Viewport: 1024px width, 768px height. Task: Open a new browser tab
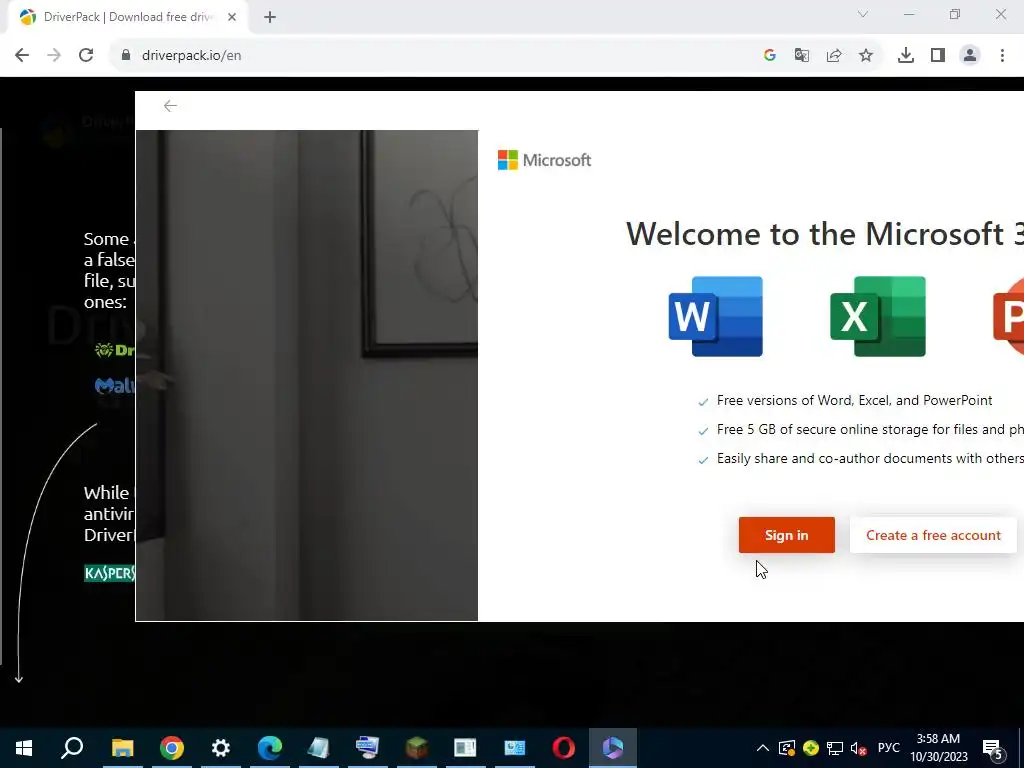[270, 17]
